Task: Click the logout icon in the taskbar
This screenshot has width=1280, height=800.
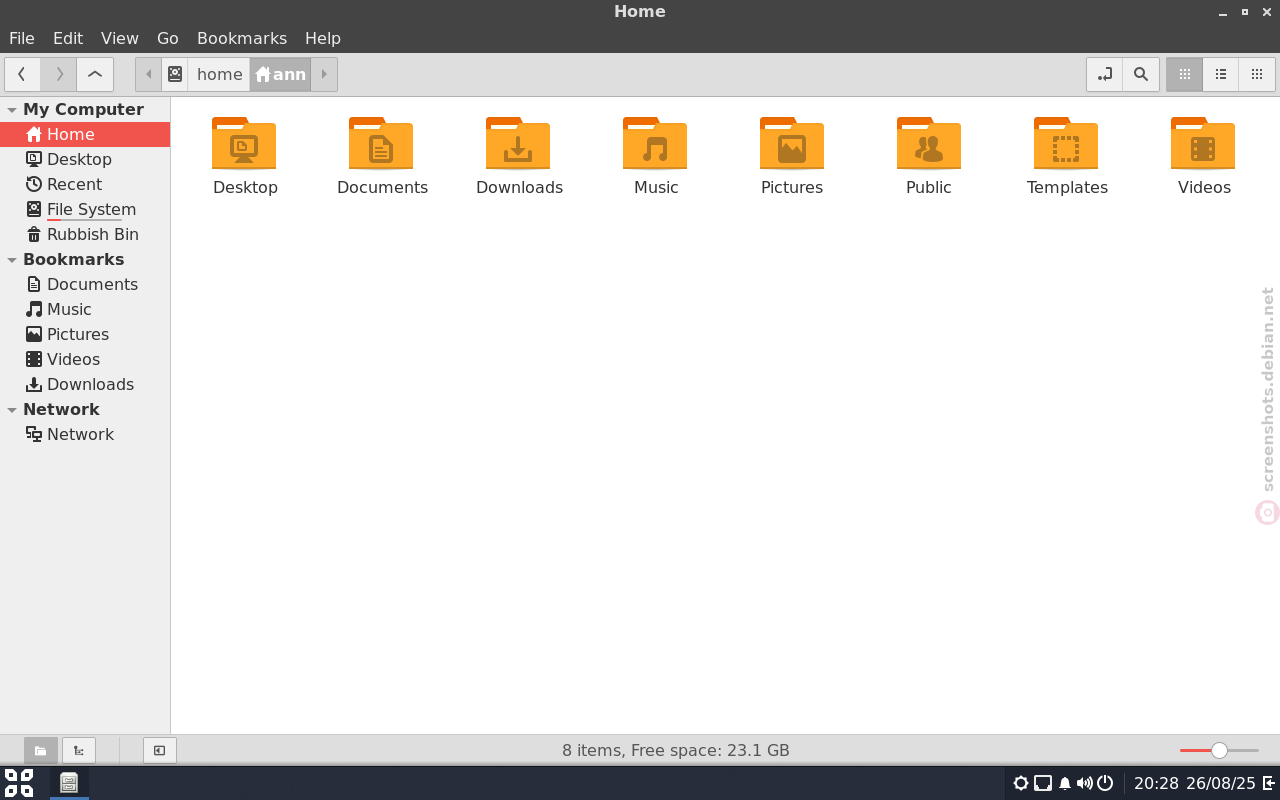Action: [1269, 783]
